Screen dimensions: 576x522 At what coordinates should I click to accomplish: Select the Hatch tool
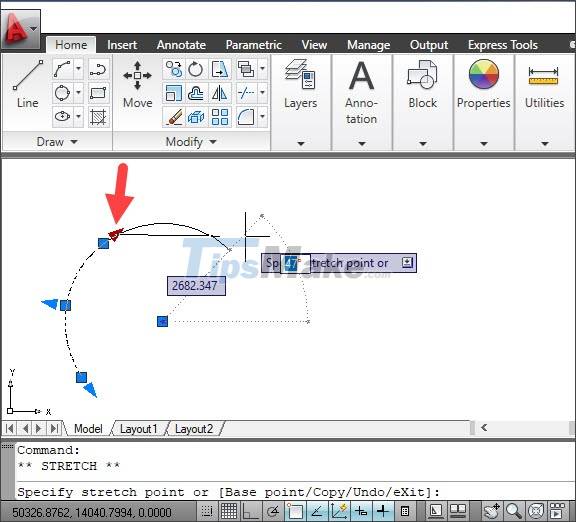tap(98, 117)
